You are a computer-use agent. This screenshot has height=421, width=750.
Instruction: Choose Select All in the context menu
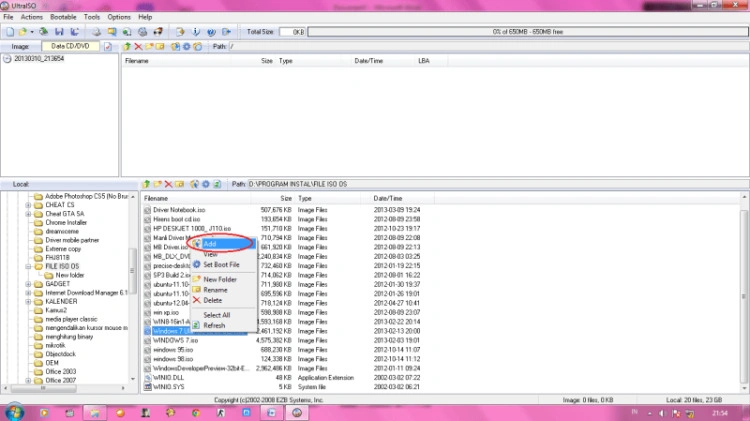pos(224,315)
